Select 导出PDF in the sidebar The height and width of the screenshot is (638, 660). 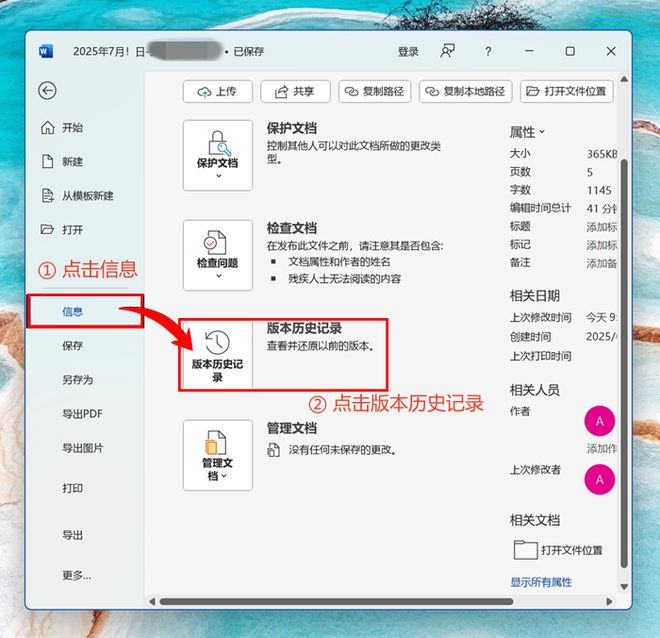[82, 414]
